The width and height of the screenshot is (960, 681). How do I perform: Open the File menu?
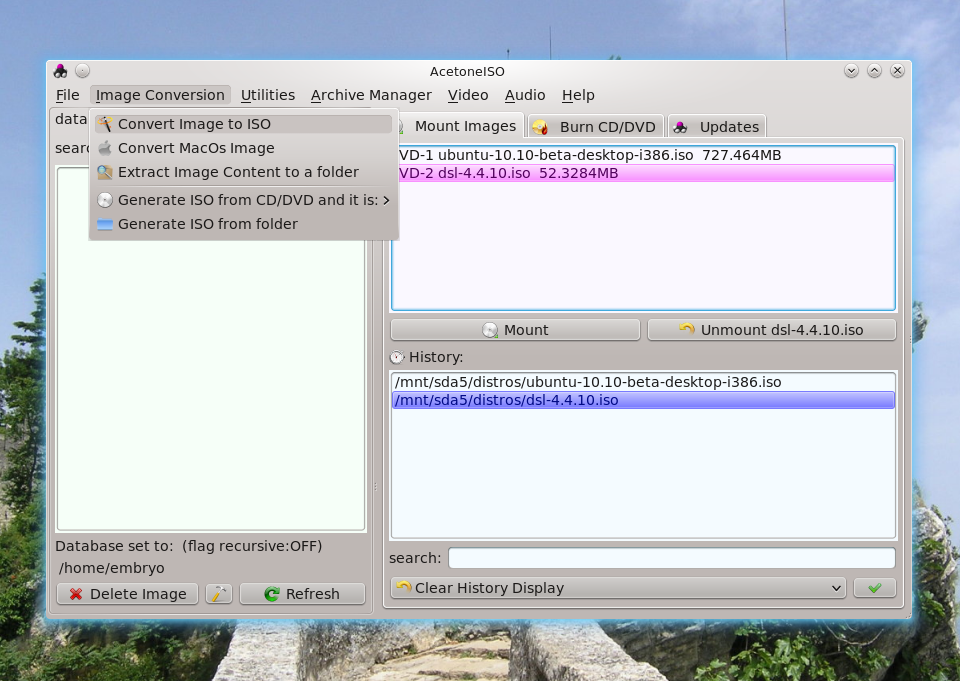pyautogui.click(x=67, y=95)
